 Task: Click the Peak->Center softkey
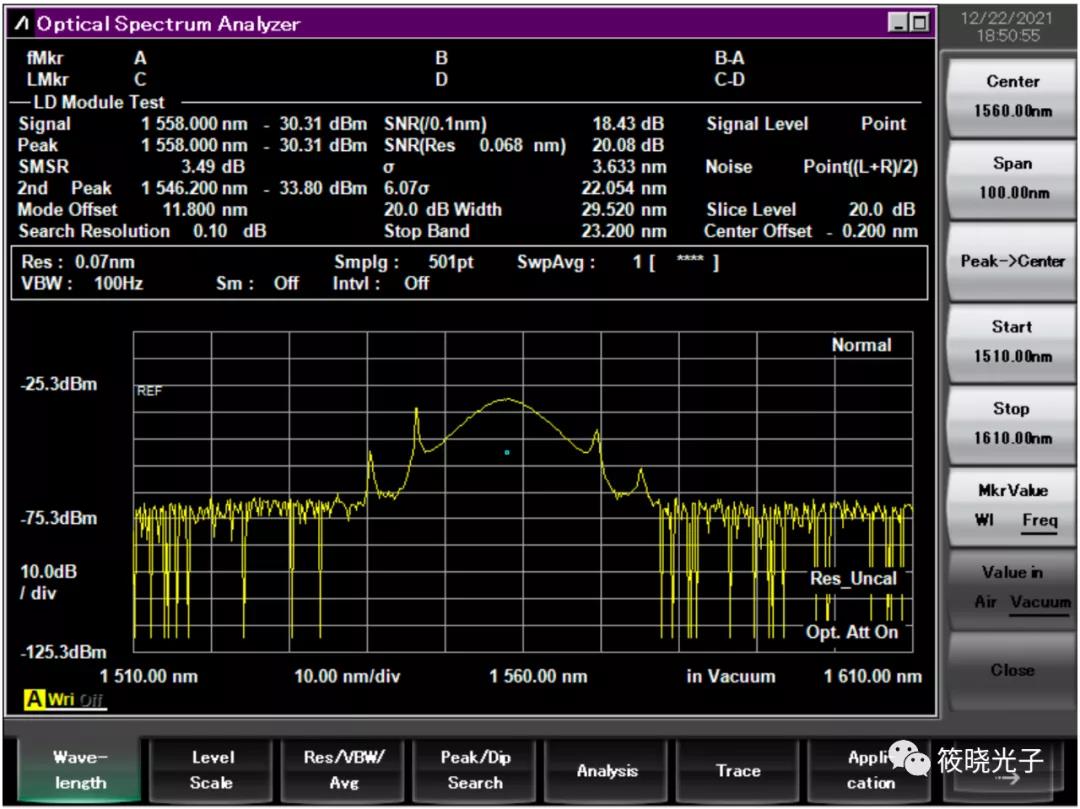coord(1012,261)
